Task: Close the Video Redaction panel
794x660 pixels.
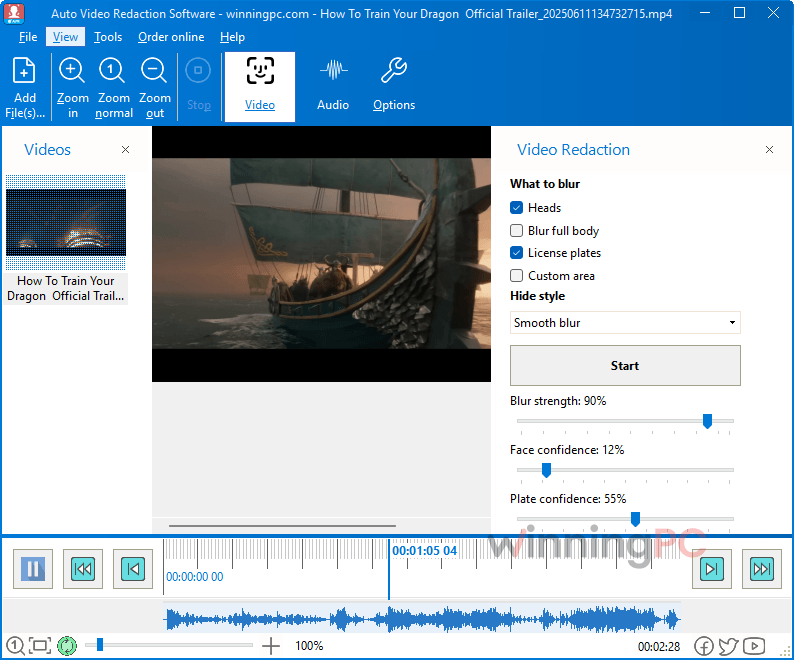Action: 769,149
